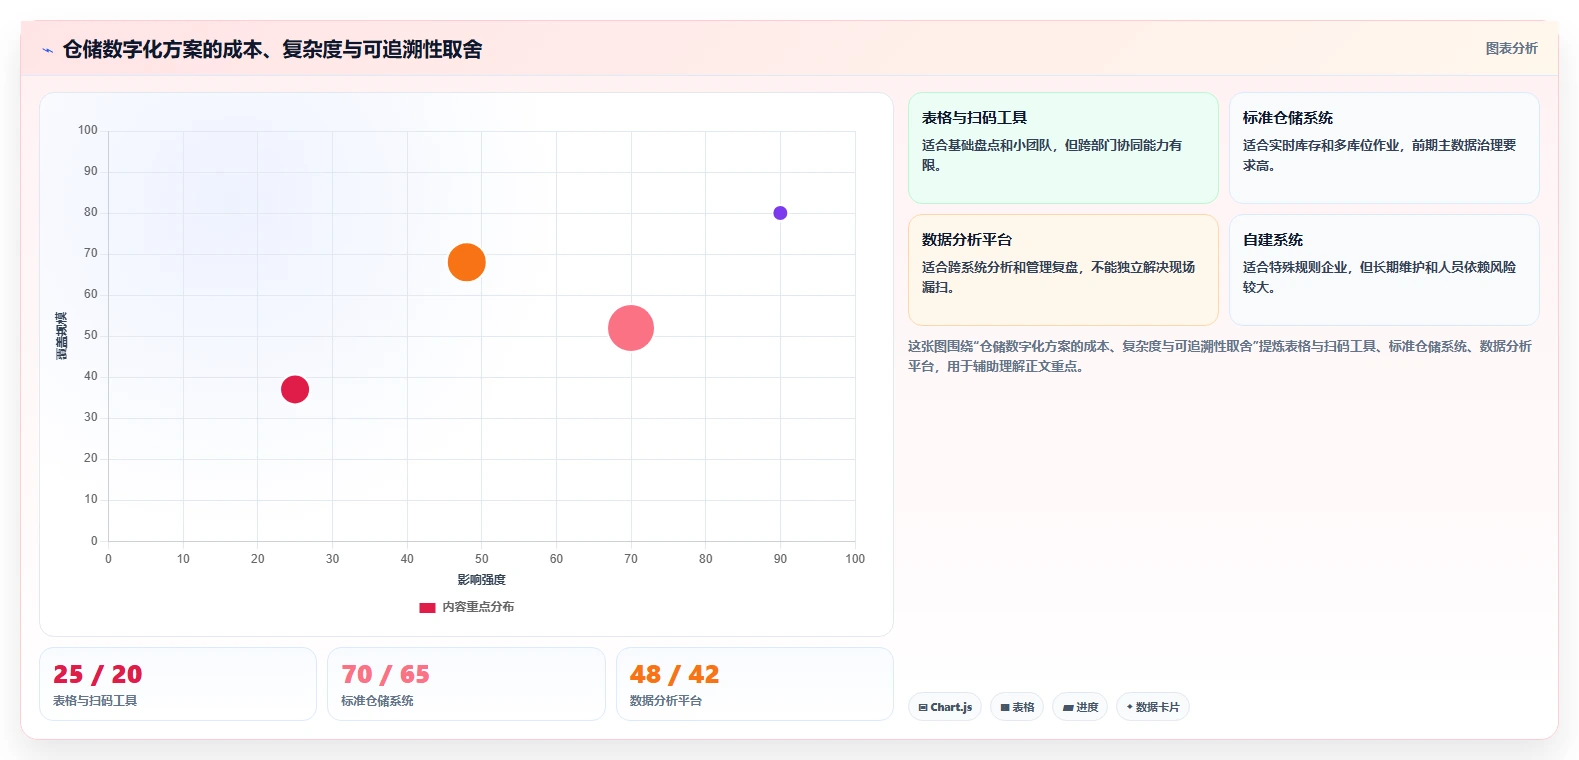The image size is (1579, 760).
Task: Select the 表格 tag chip
Action: (x=1017, y=707)
